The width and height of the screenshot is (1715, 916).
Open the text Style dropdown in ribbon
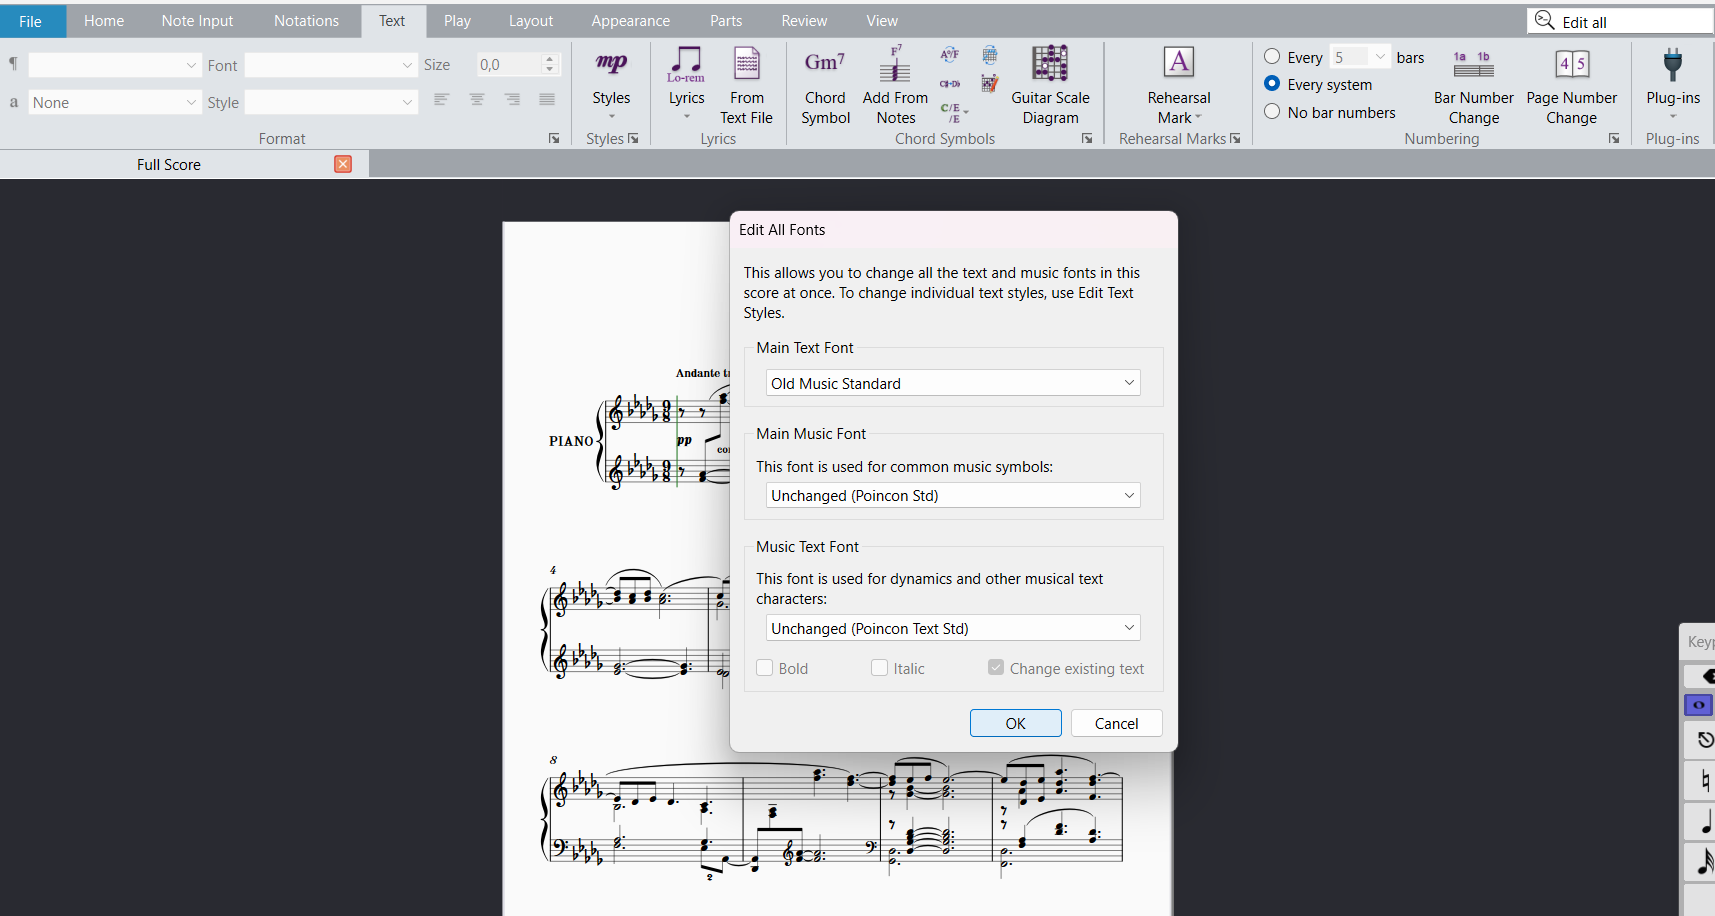(x=331, y=102)
